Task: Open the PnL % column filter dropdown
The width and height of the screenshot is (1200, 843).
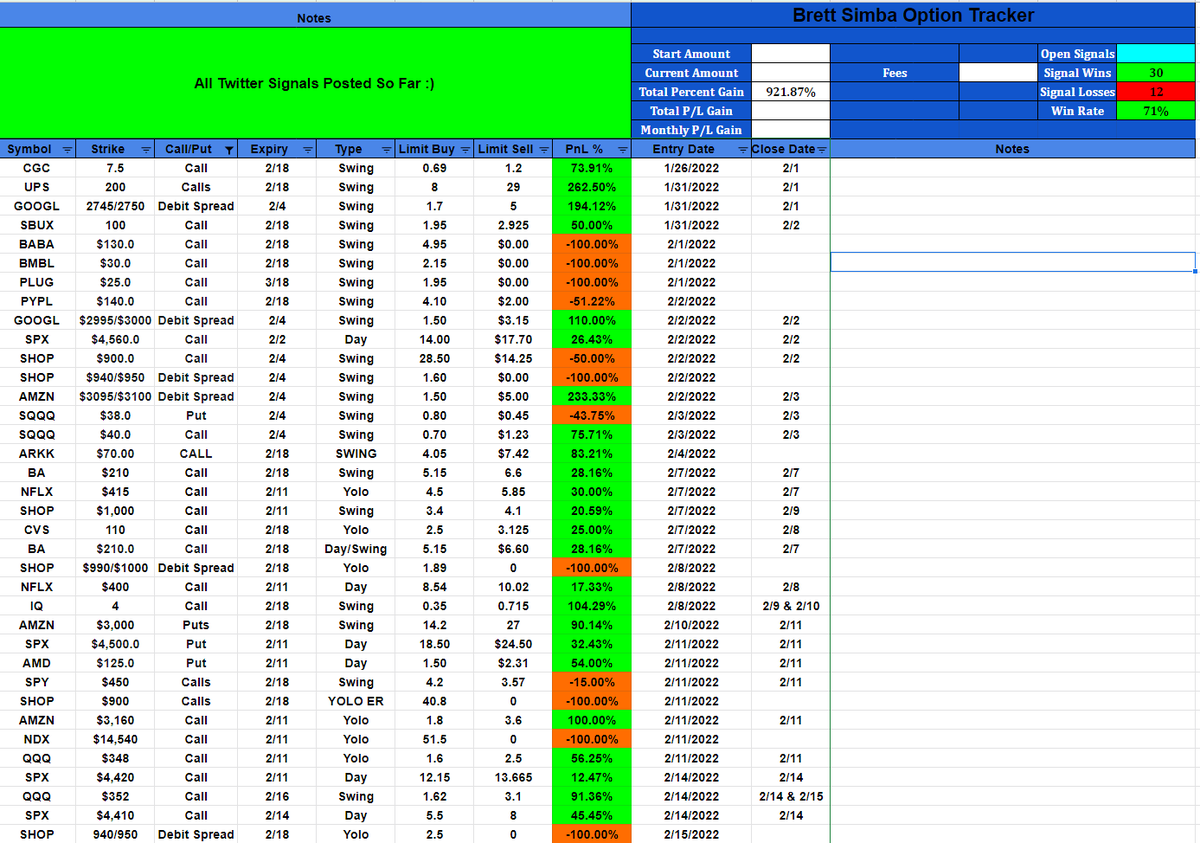Action: pos(622,150)
